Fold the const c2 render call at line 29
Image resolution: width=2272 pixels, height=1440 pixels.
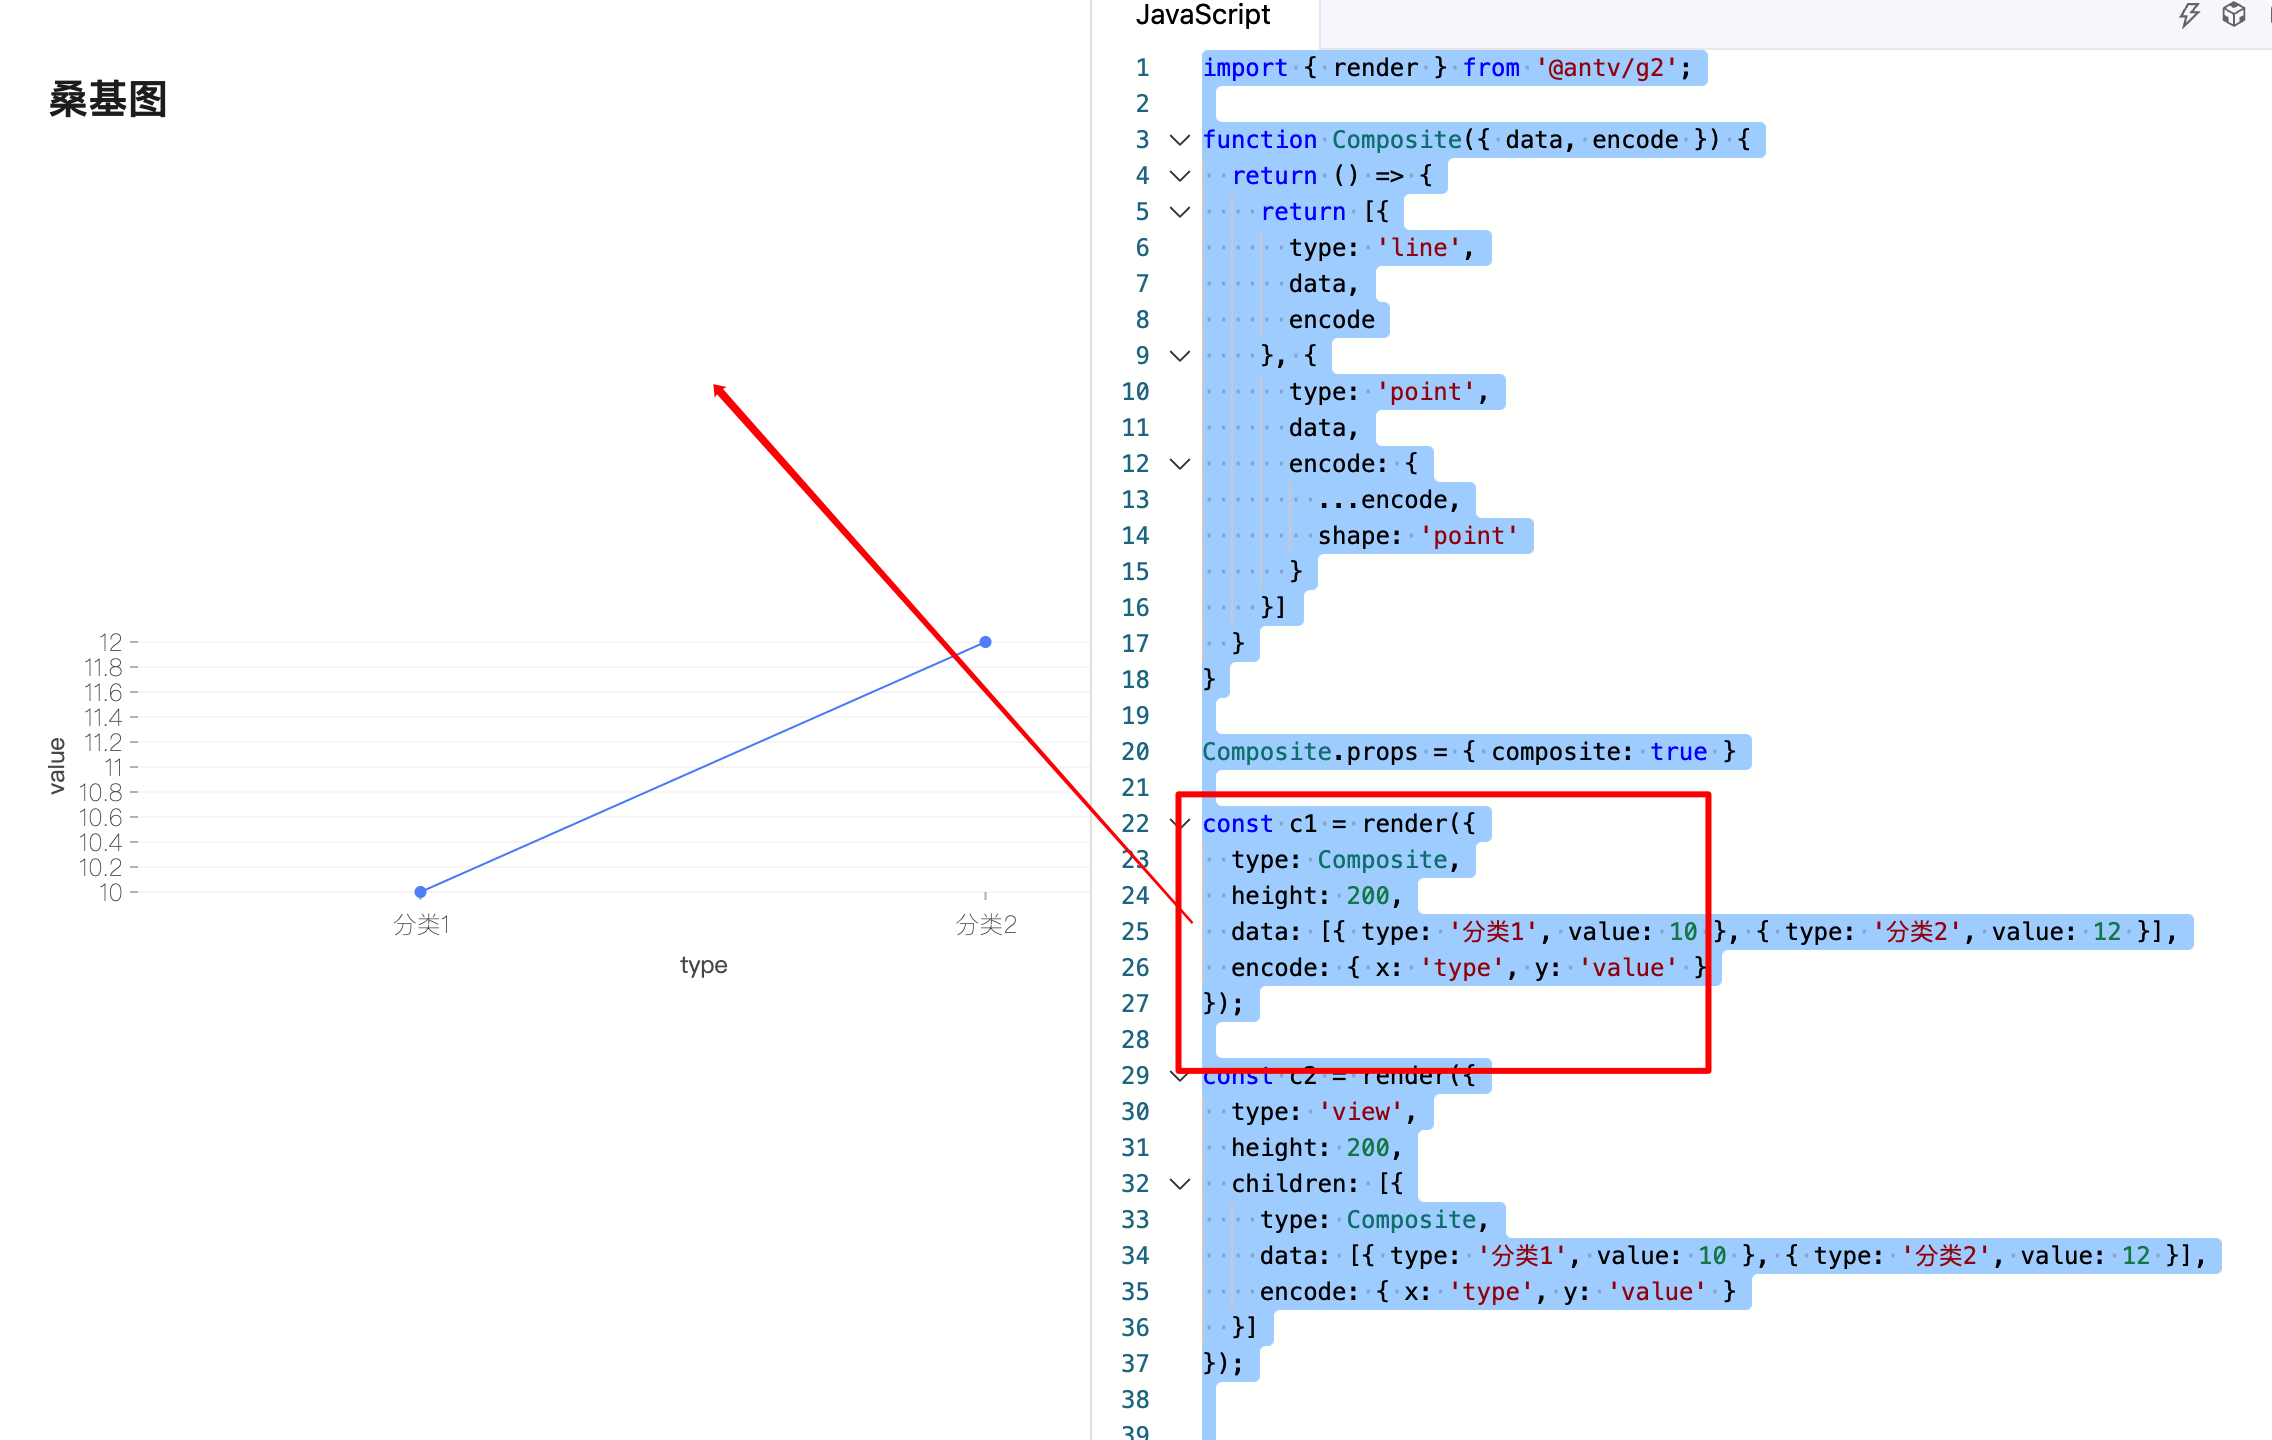[1180, 1076]
